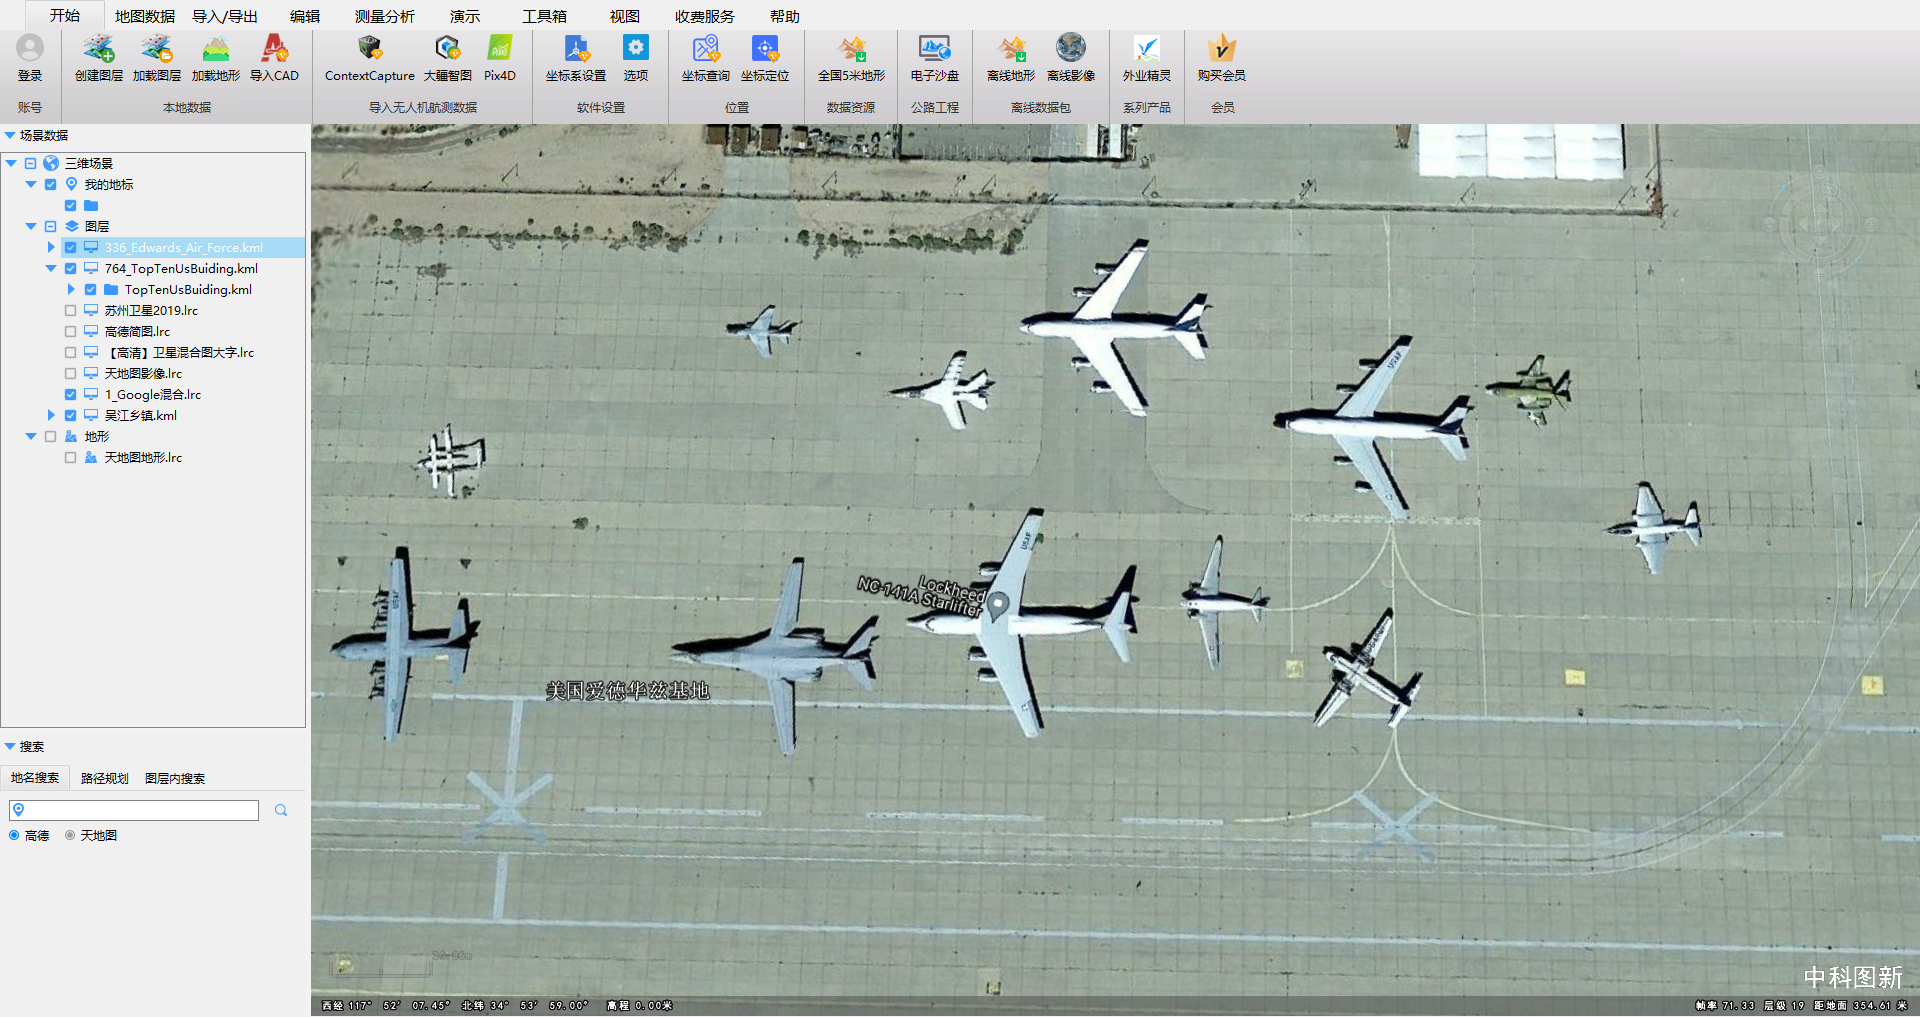
Task: Collapse the 场景数据 panel
Action: click(x=10, y=135)
